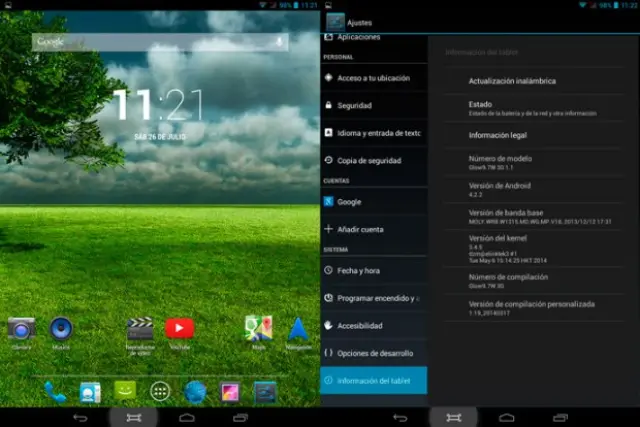Open the Contacts app in the dock
This screenshot has width=640, height=427.
point(90,392)
